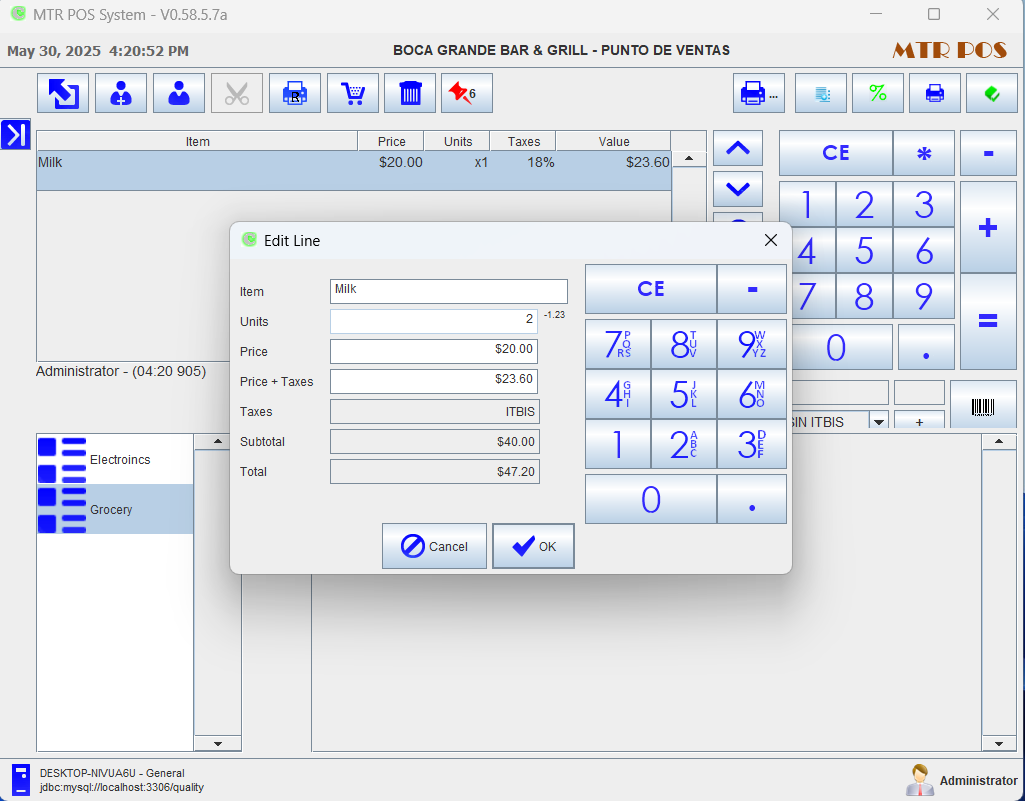Tap 2 on the main POS keypad

[864, 205]
